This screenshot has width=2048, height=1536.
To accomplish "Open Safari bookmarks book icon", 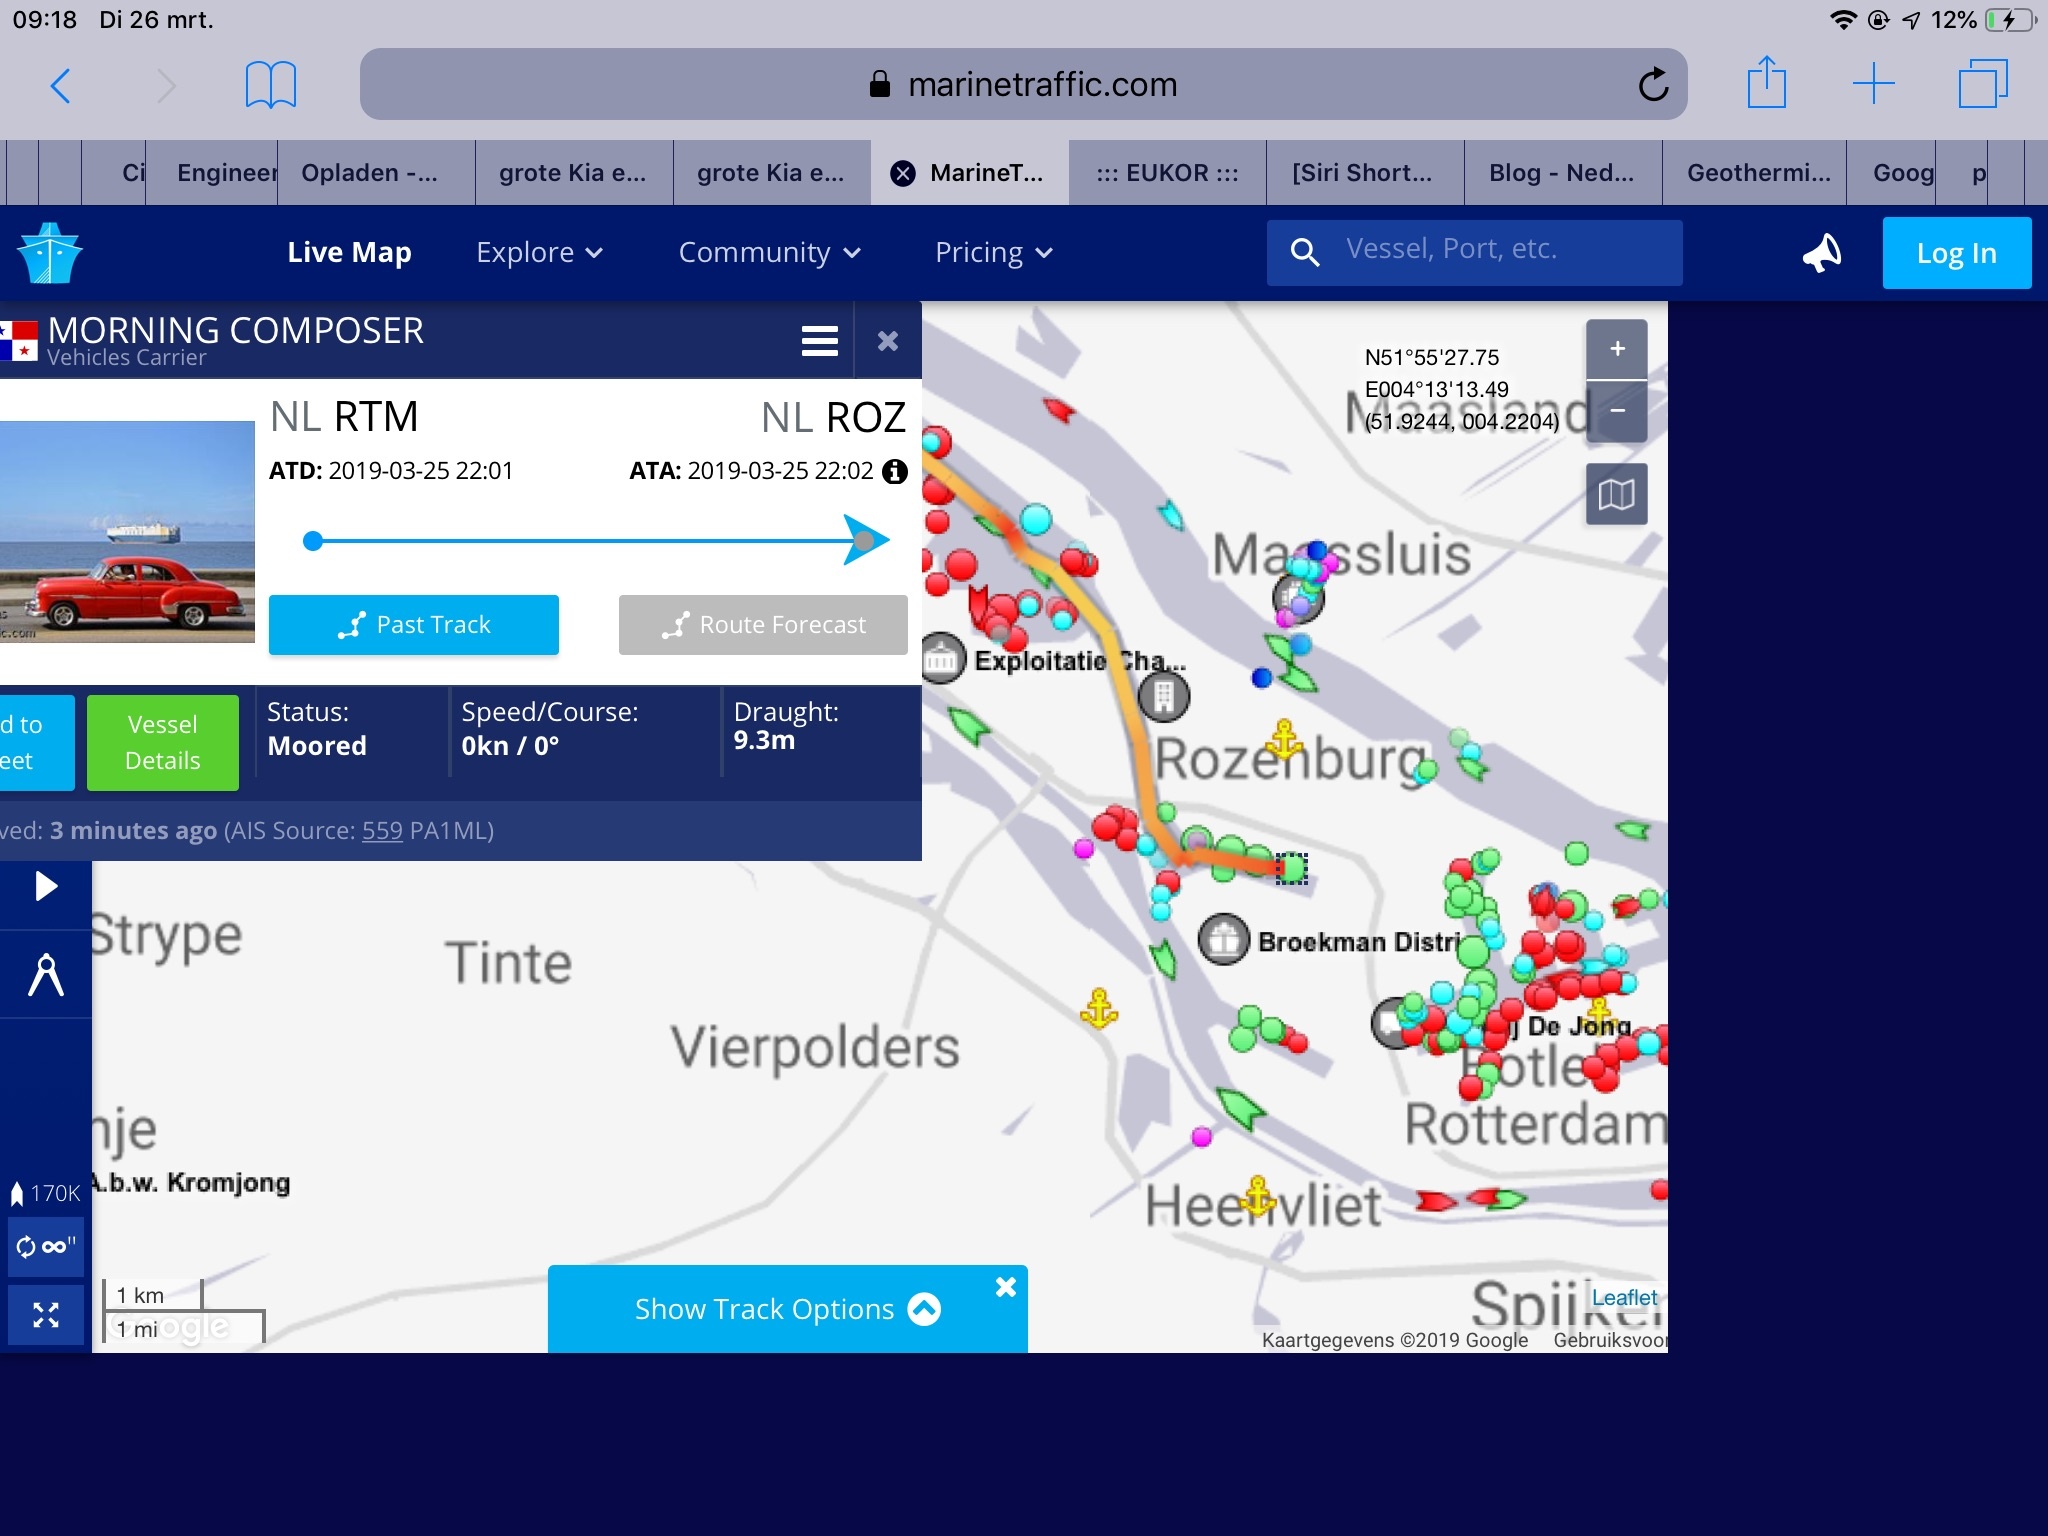I will [270, 85].
